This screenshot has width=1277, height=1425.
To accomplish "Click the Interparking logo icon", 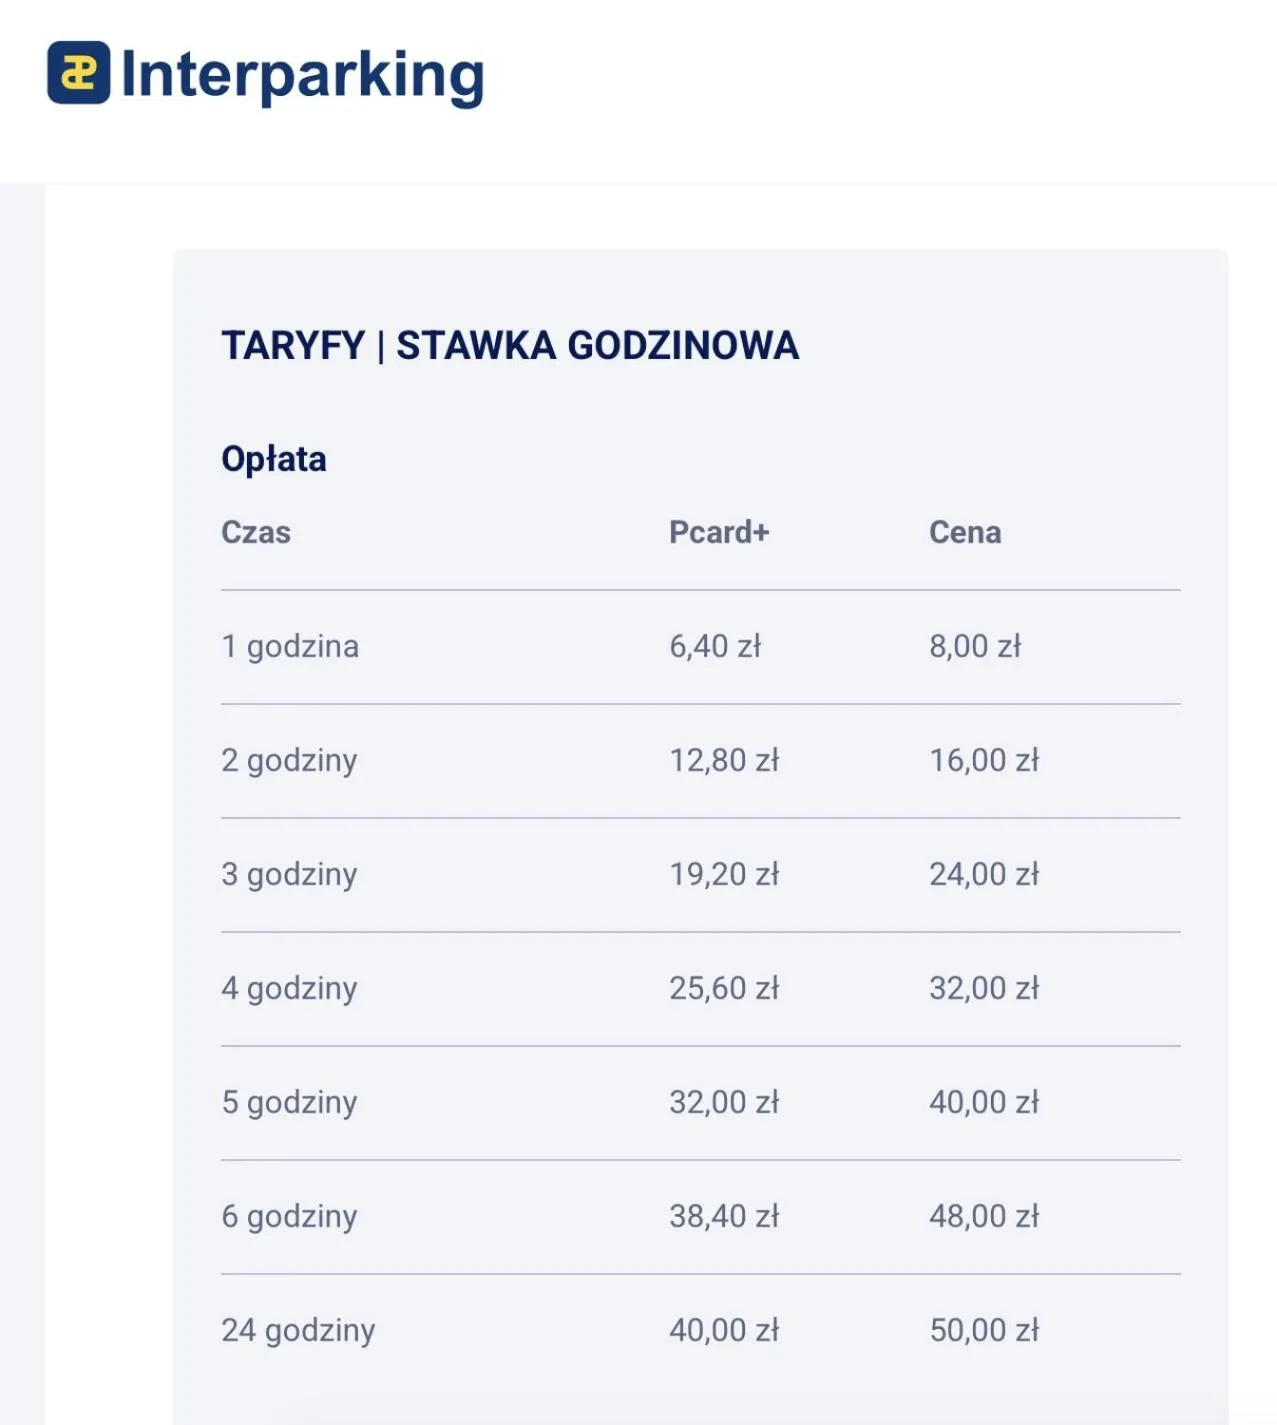I will tap(78, 73).
